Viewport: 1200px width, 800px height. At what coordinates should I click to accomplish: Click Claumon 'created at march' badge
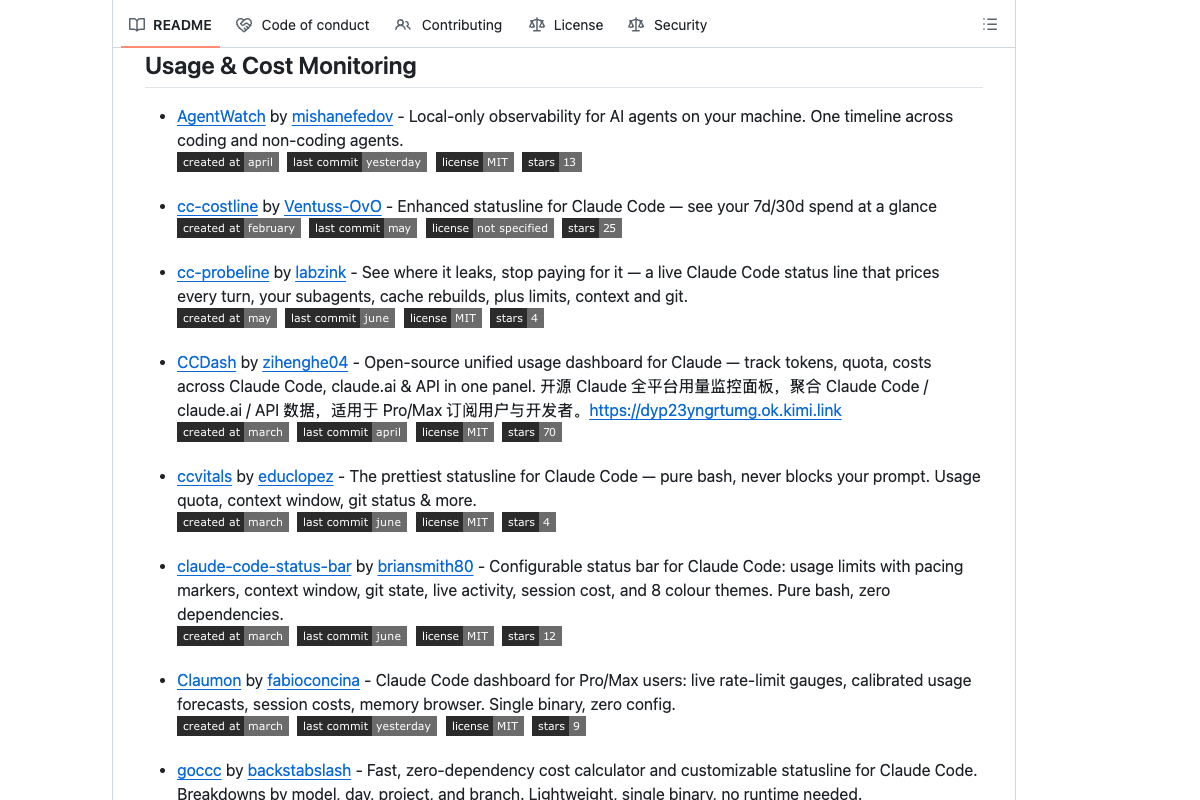click(x=233, y=726)
